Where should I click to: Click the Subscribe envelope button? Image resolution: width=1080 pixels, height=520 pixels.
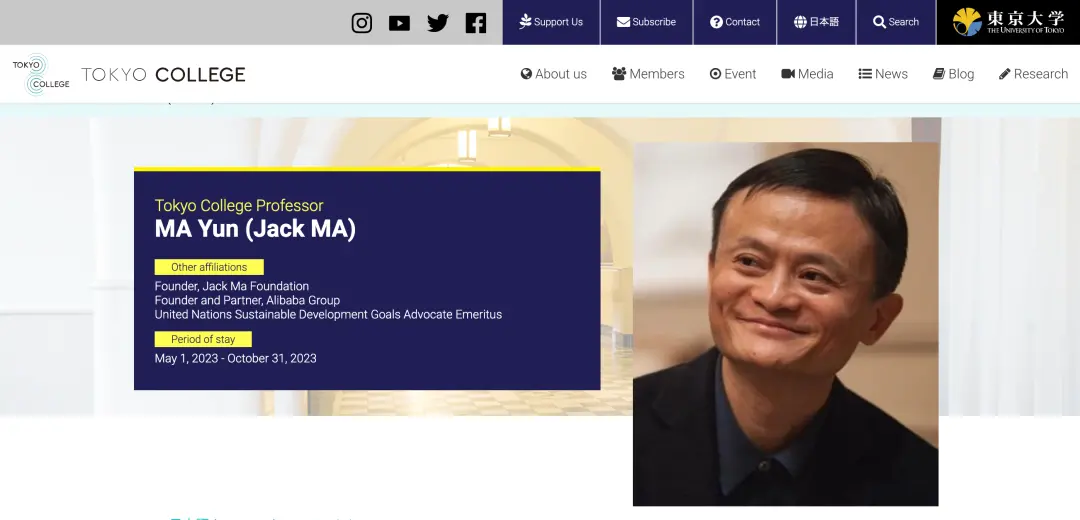point(647,22)
